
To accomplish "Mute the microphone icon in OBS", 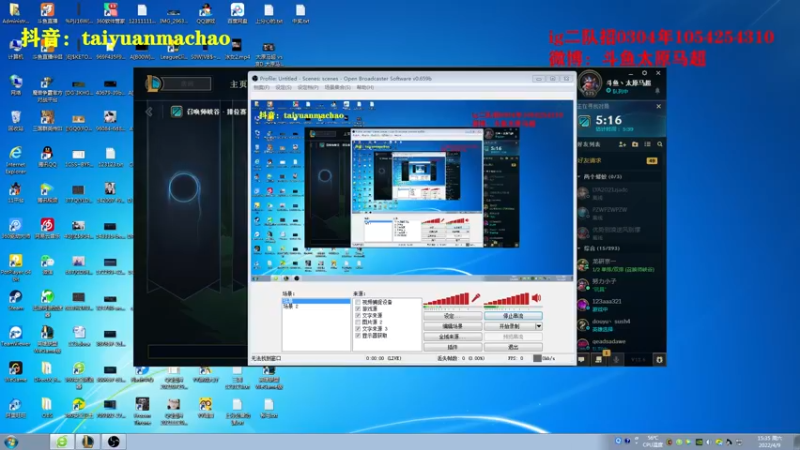I will point(476,297).
